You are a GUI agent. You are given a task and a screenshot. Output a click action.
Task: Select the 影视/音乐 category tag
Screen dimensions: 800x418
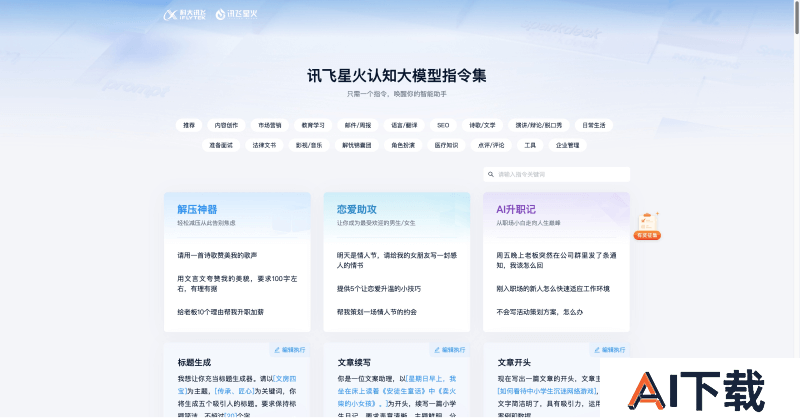coord(309,145)
